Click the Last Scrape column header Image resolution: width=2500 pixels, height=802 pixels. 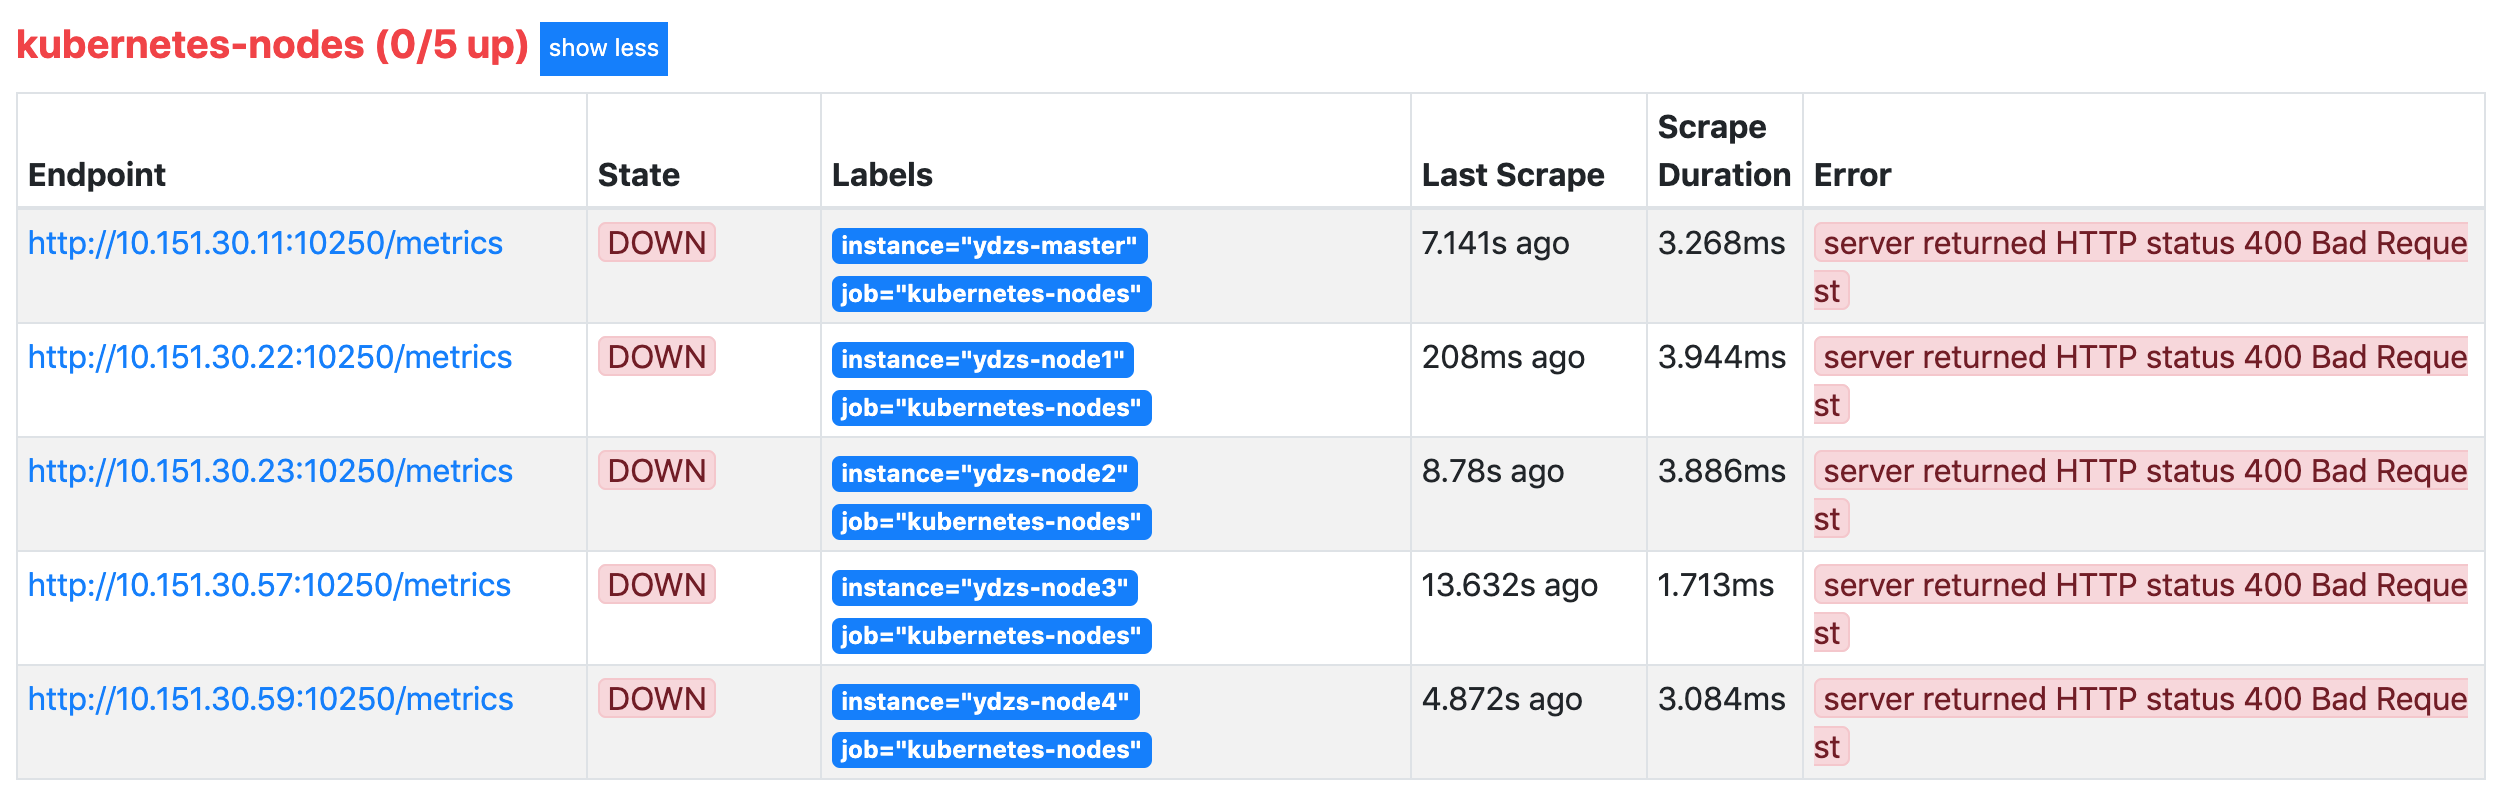coord(1513,175)
